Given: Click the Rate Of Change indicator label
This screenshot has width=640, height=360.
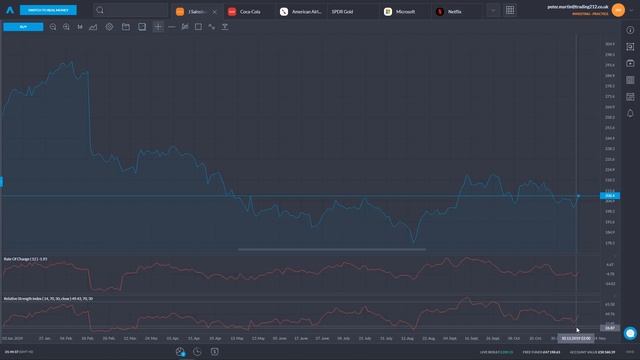Looking at the screenshot, I should [25, 259].
